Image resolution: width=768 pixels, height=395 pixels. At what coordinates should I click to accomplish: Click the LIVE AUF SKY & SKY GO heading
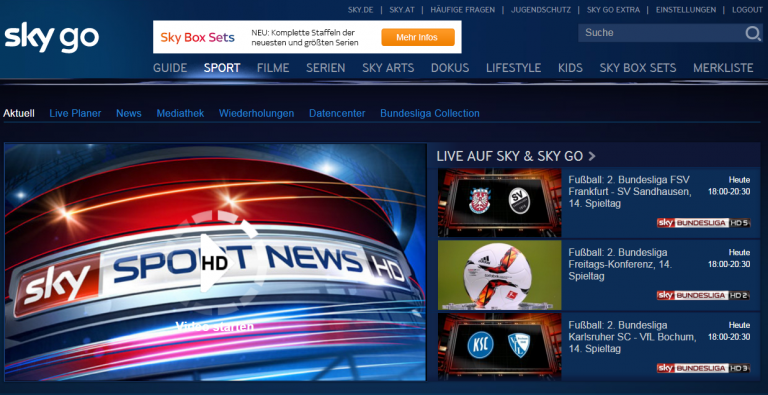[509, 156]
